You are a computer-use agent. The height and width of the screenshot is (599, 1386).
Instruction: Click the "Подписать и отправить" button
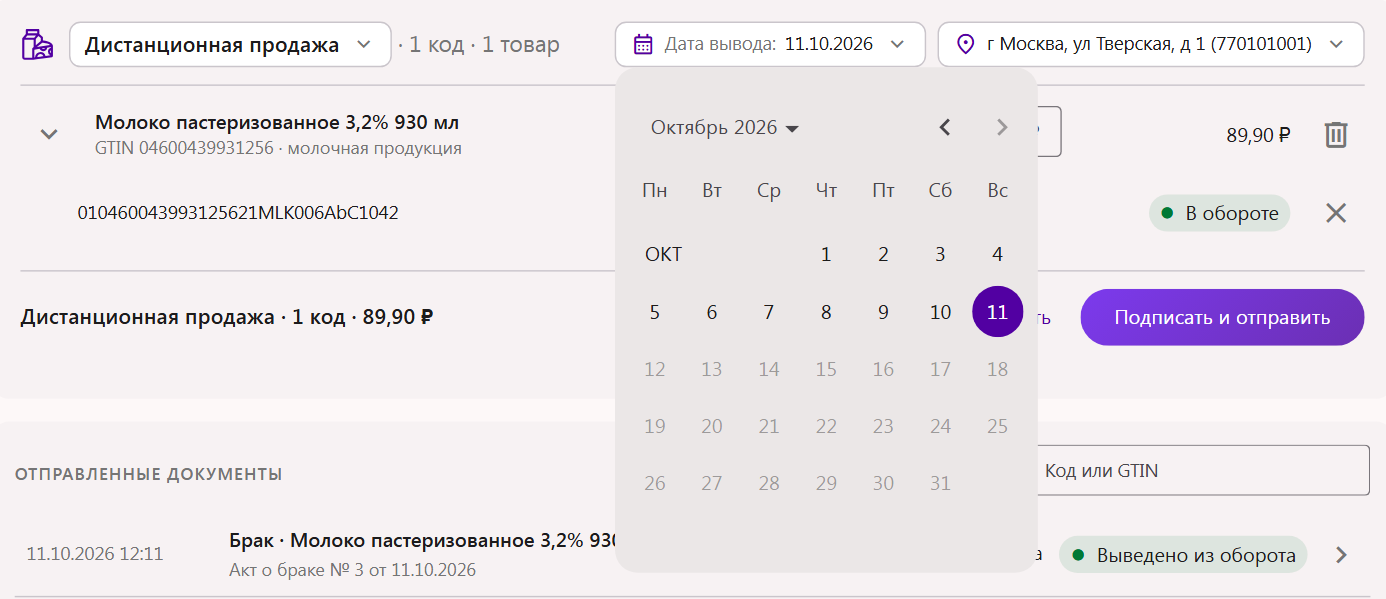click(1222, 318)
